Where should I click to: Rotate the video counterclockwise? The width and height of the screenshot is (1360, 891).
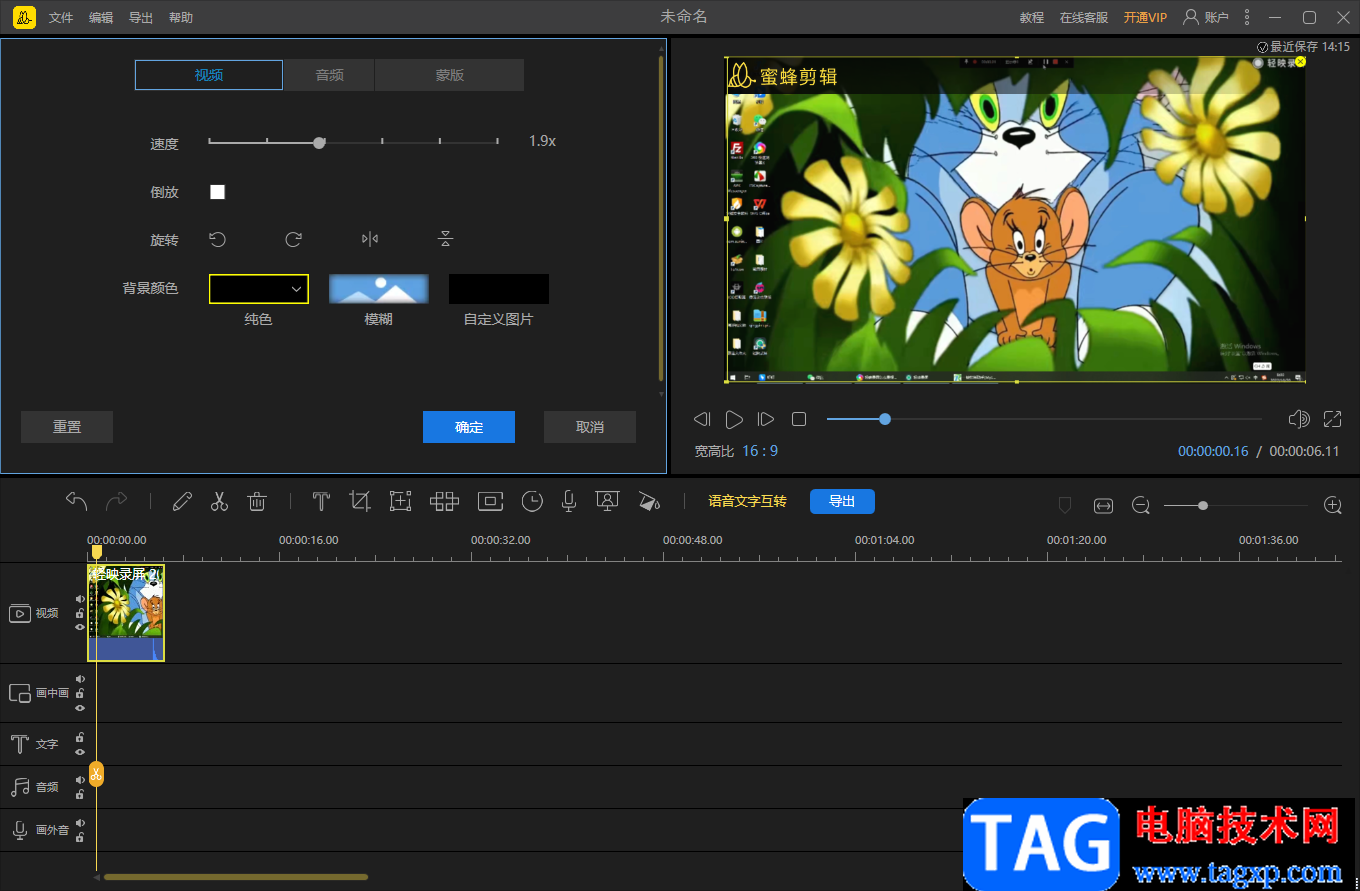(x=217, y=239)
